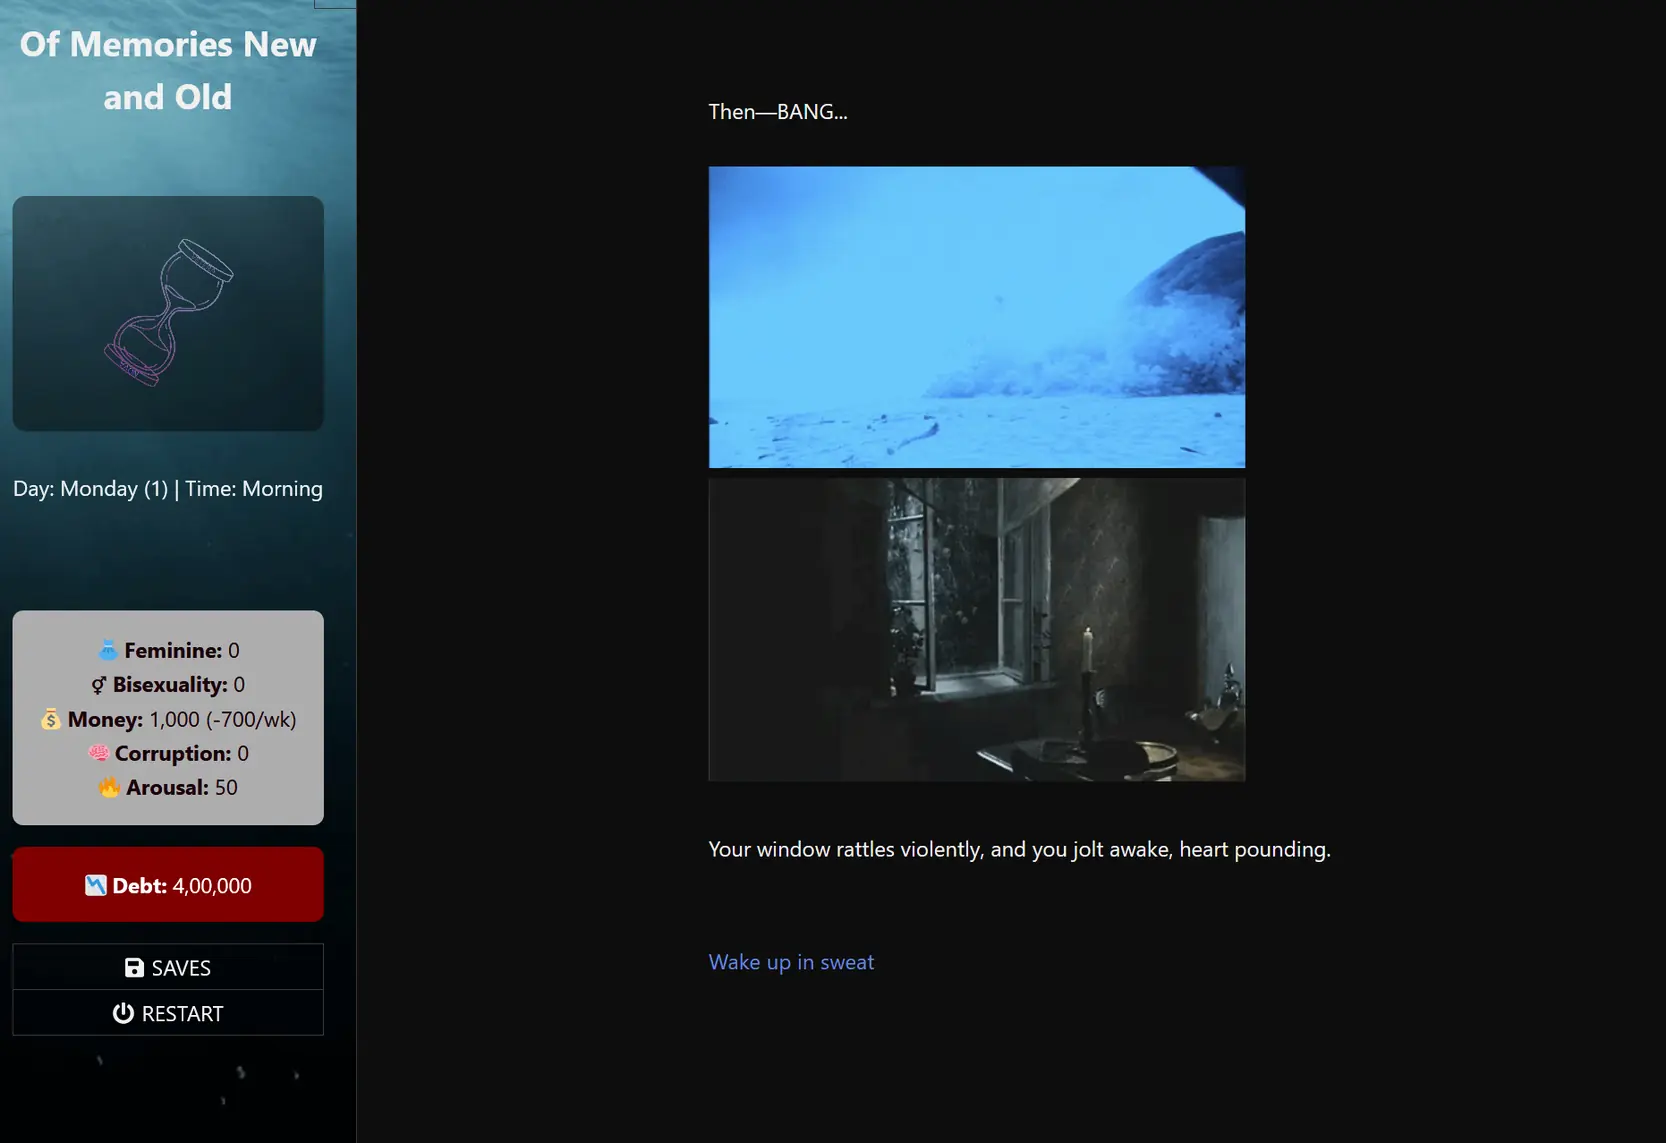Click the money bag icon
The image size is (1666, 1143).
[51, 720]
